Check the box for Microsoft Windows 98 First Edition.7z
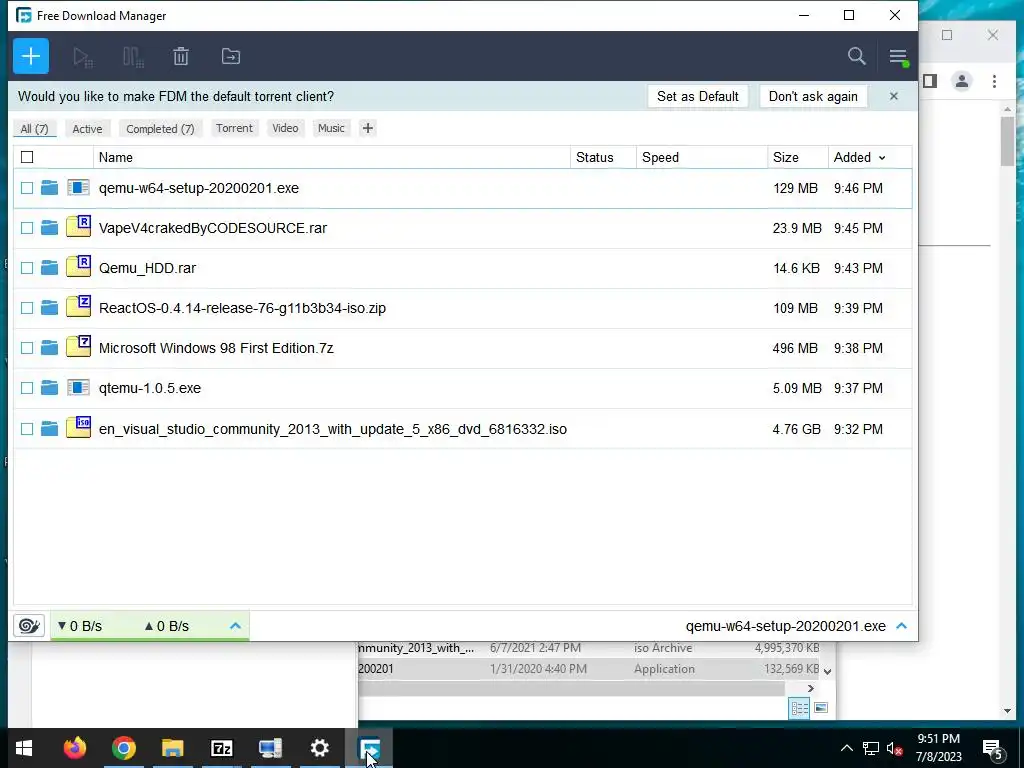Screen dimensions: 1024x768 coord(27,348)
